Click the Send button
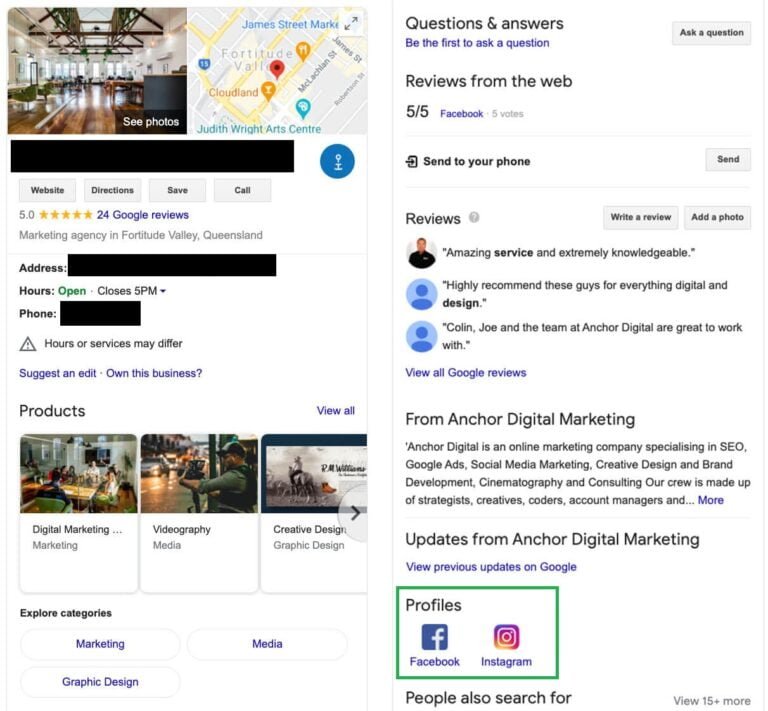This screenshot has height=711, width=768. (728, 160)
